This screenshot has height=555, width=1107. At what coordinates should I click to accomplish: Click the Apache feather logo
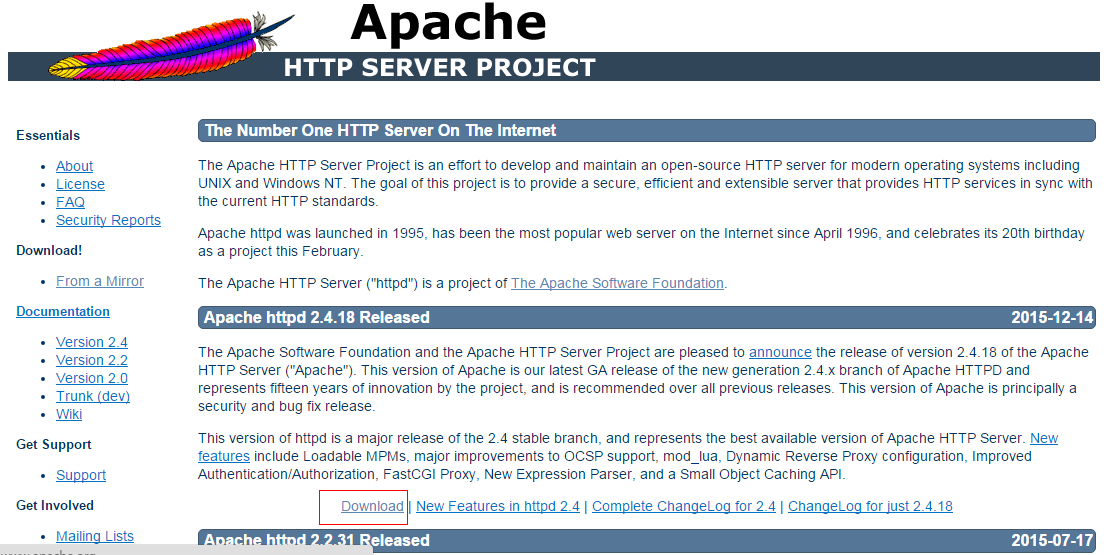pos(172,47)
